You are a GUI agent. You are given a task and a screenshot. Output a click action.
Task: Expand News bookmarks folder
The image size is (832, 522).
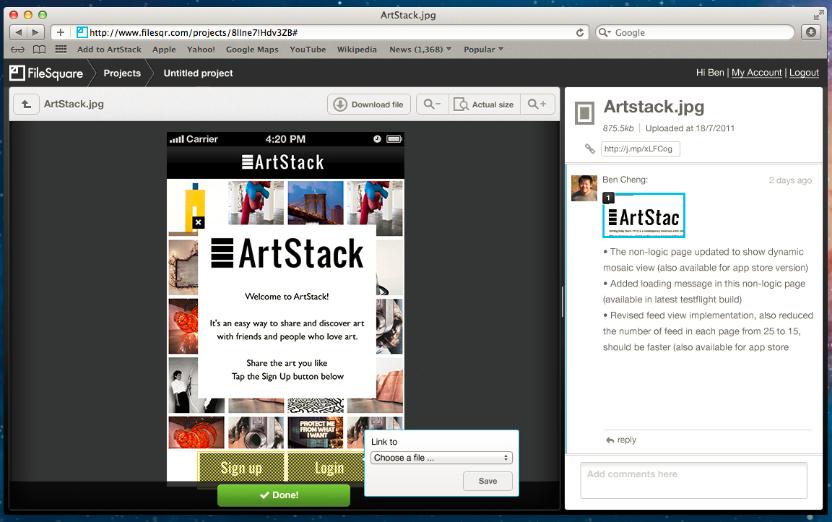point(420,49)
